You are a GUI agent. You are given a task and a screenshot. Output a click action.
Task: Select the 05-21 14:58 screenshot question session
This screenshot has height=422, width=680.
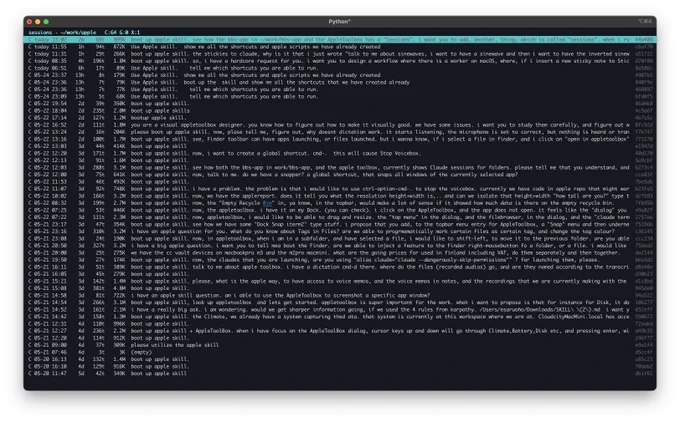(x=340, y=295)
